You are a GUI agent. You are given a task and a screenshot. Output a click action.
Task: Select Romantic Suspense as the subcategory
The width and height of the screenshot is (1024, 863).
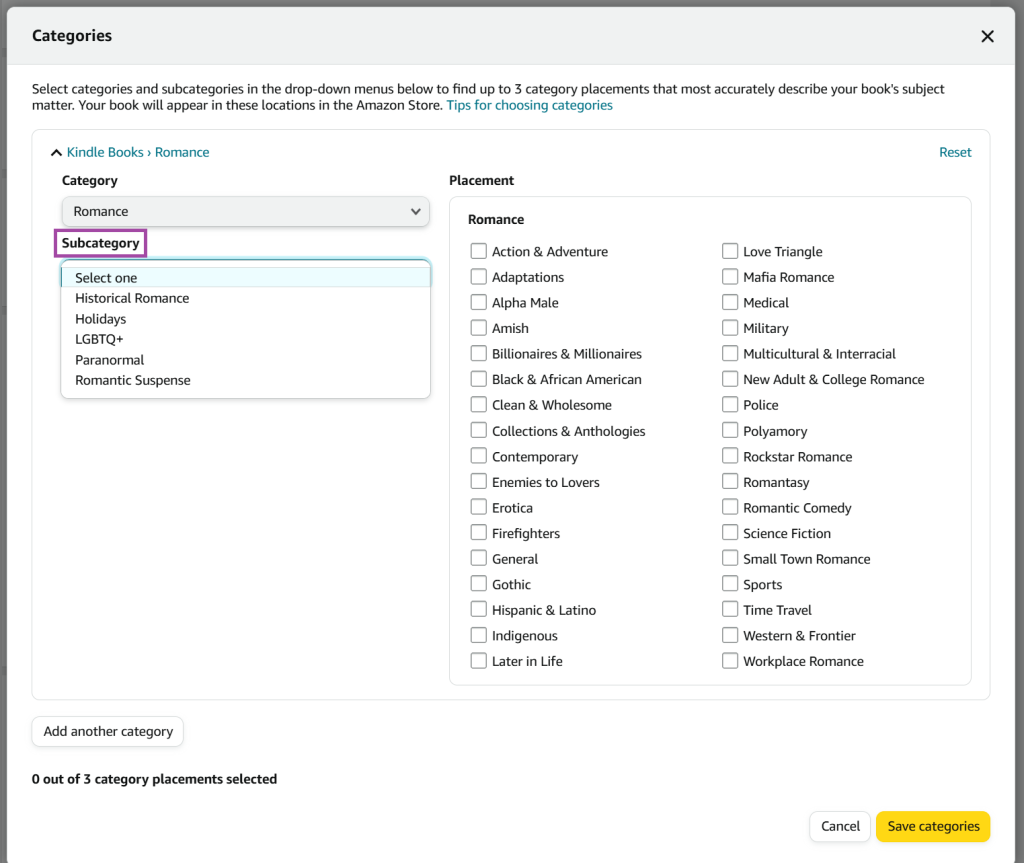[x=132, y=380]
